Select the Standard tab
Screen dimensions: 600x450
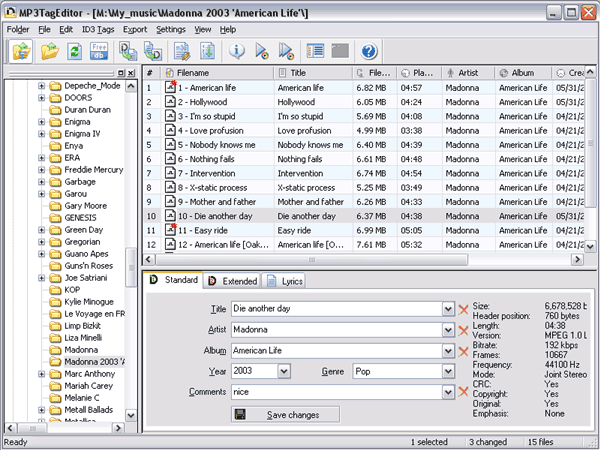(x=174, y=280)
